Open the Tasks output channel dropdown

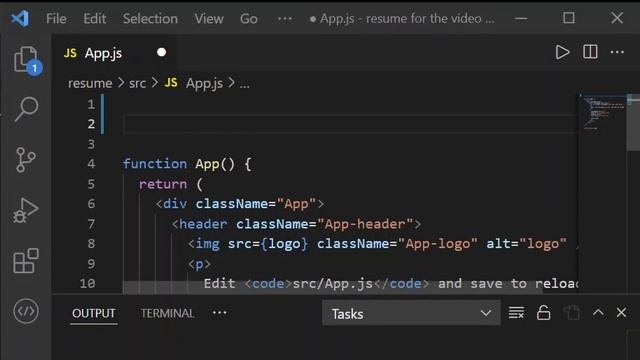[x=411, y=313]
